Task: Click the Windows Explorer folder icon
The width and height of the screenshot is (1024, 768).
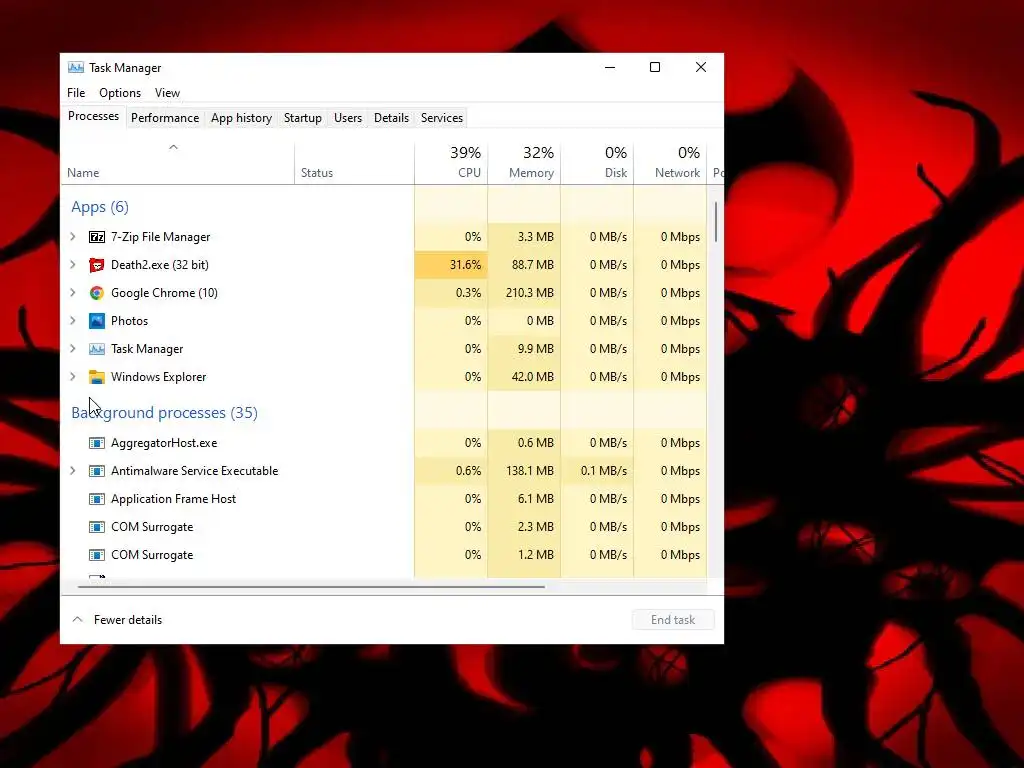Action: coord(97,377)
